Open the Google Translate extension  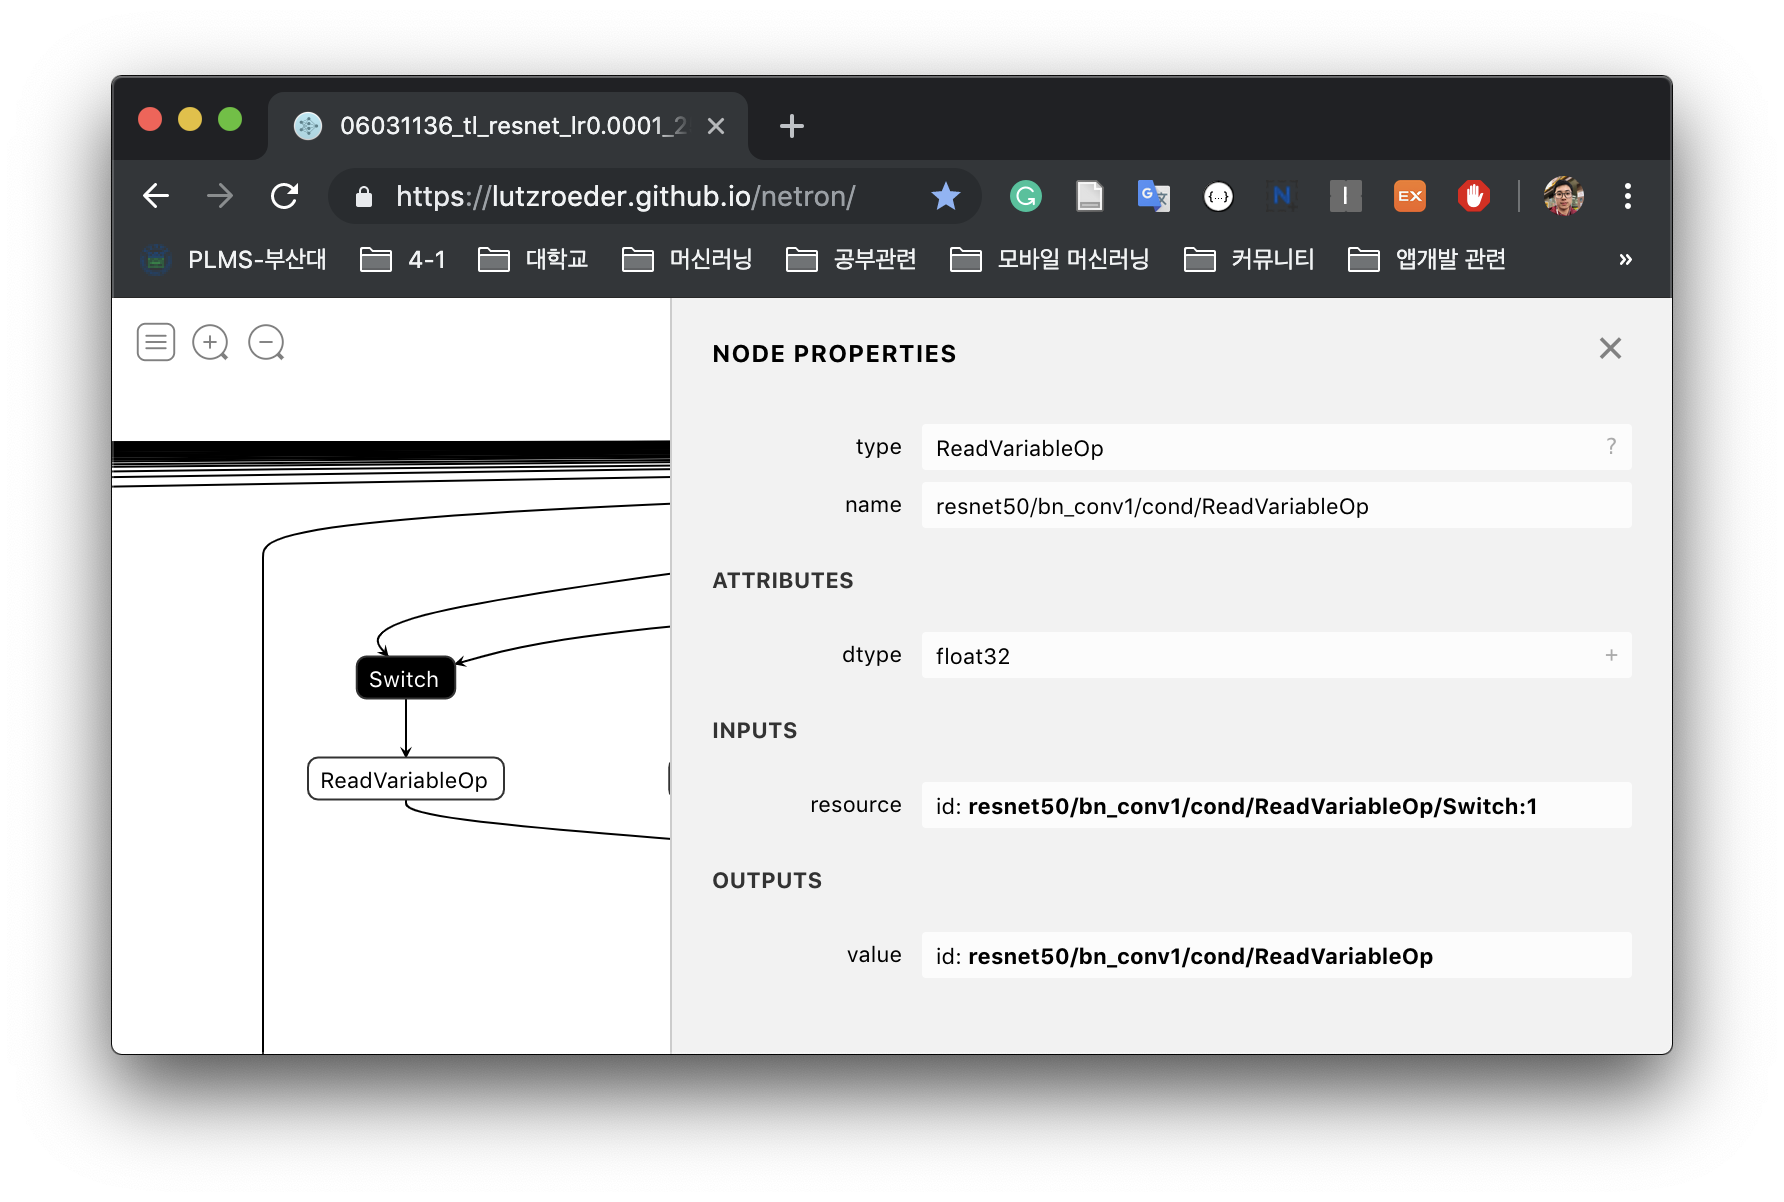coord(1153,196)
